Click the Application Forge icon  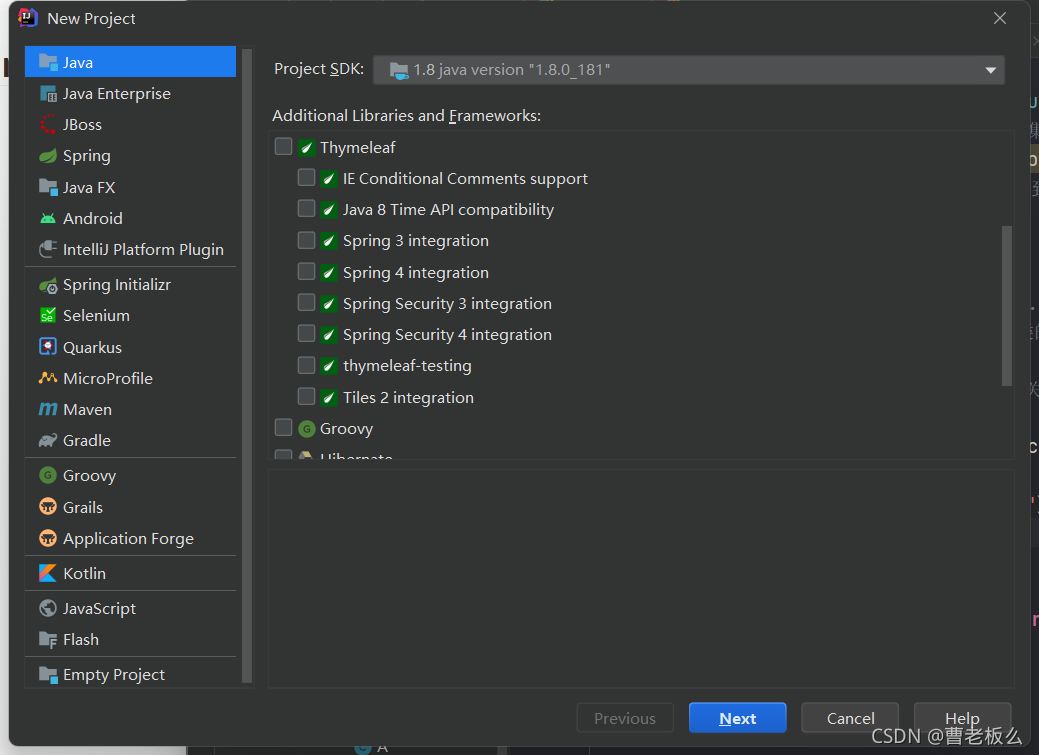point(48,538)
